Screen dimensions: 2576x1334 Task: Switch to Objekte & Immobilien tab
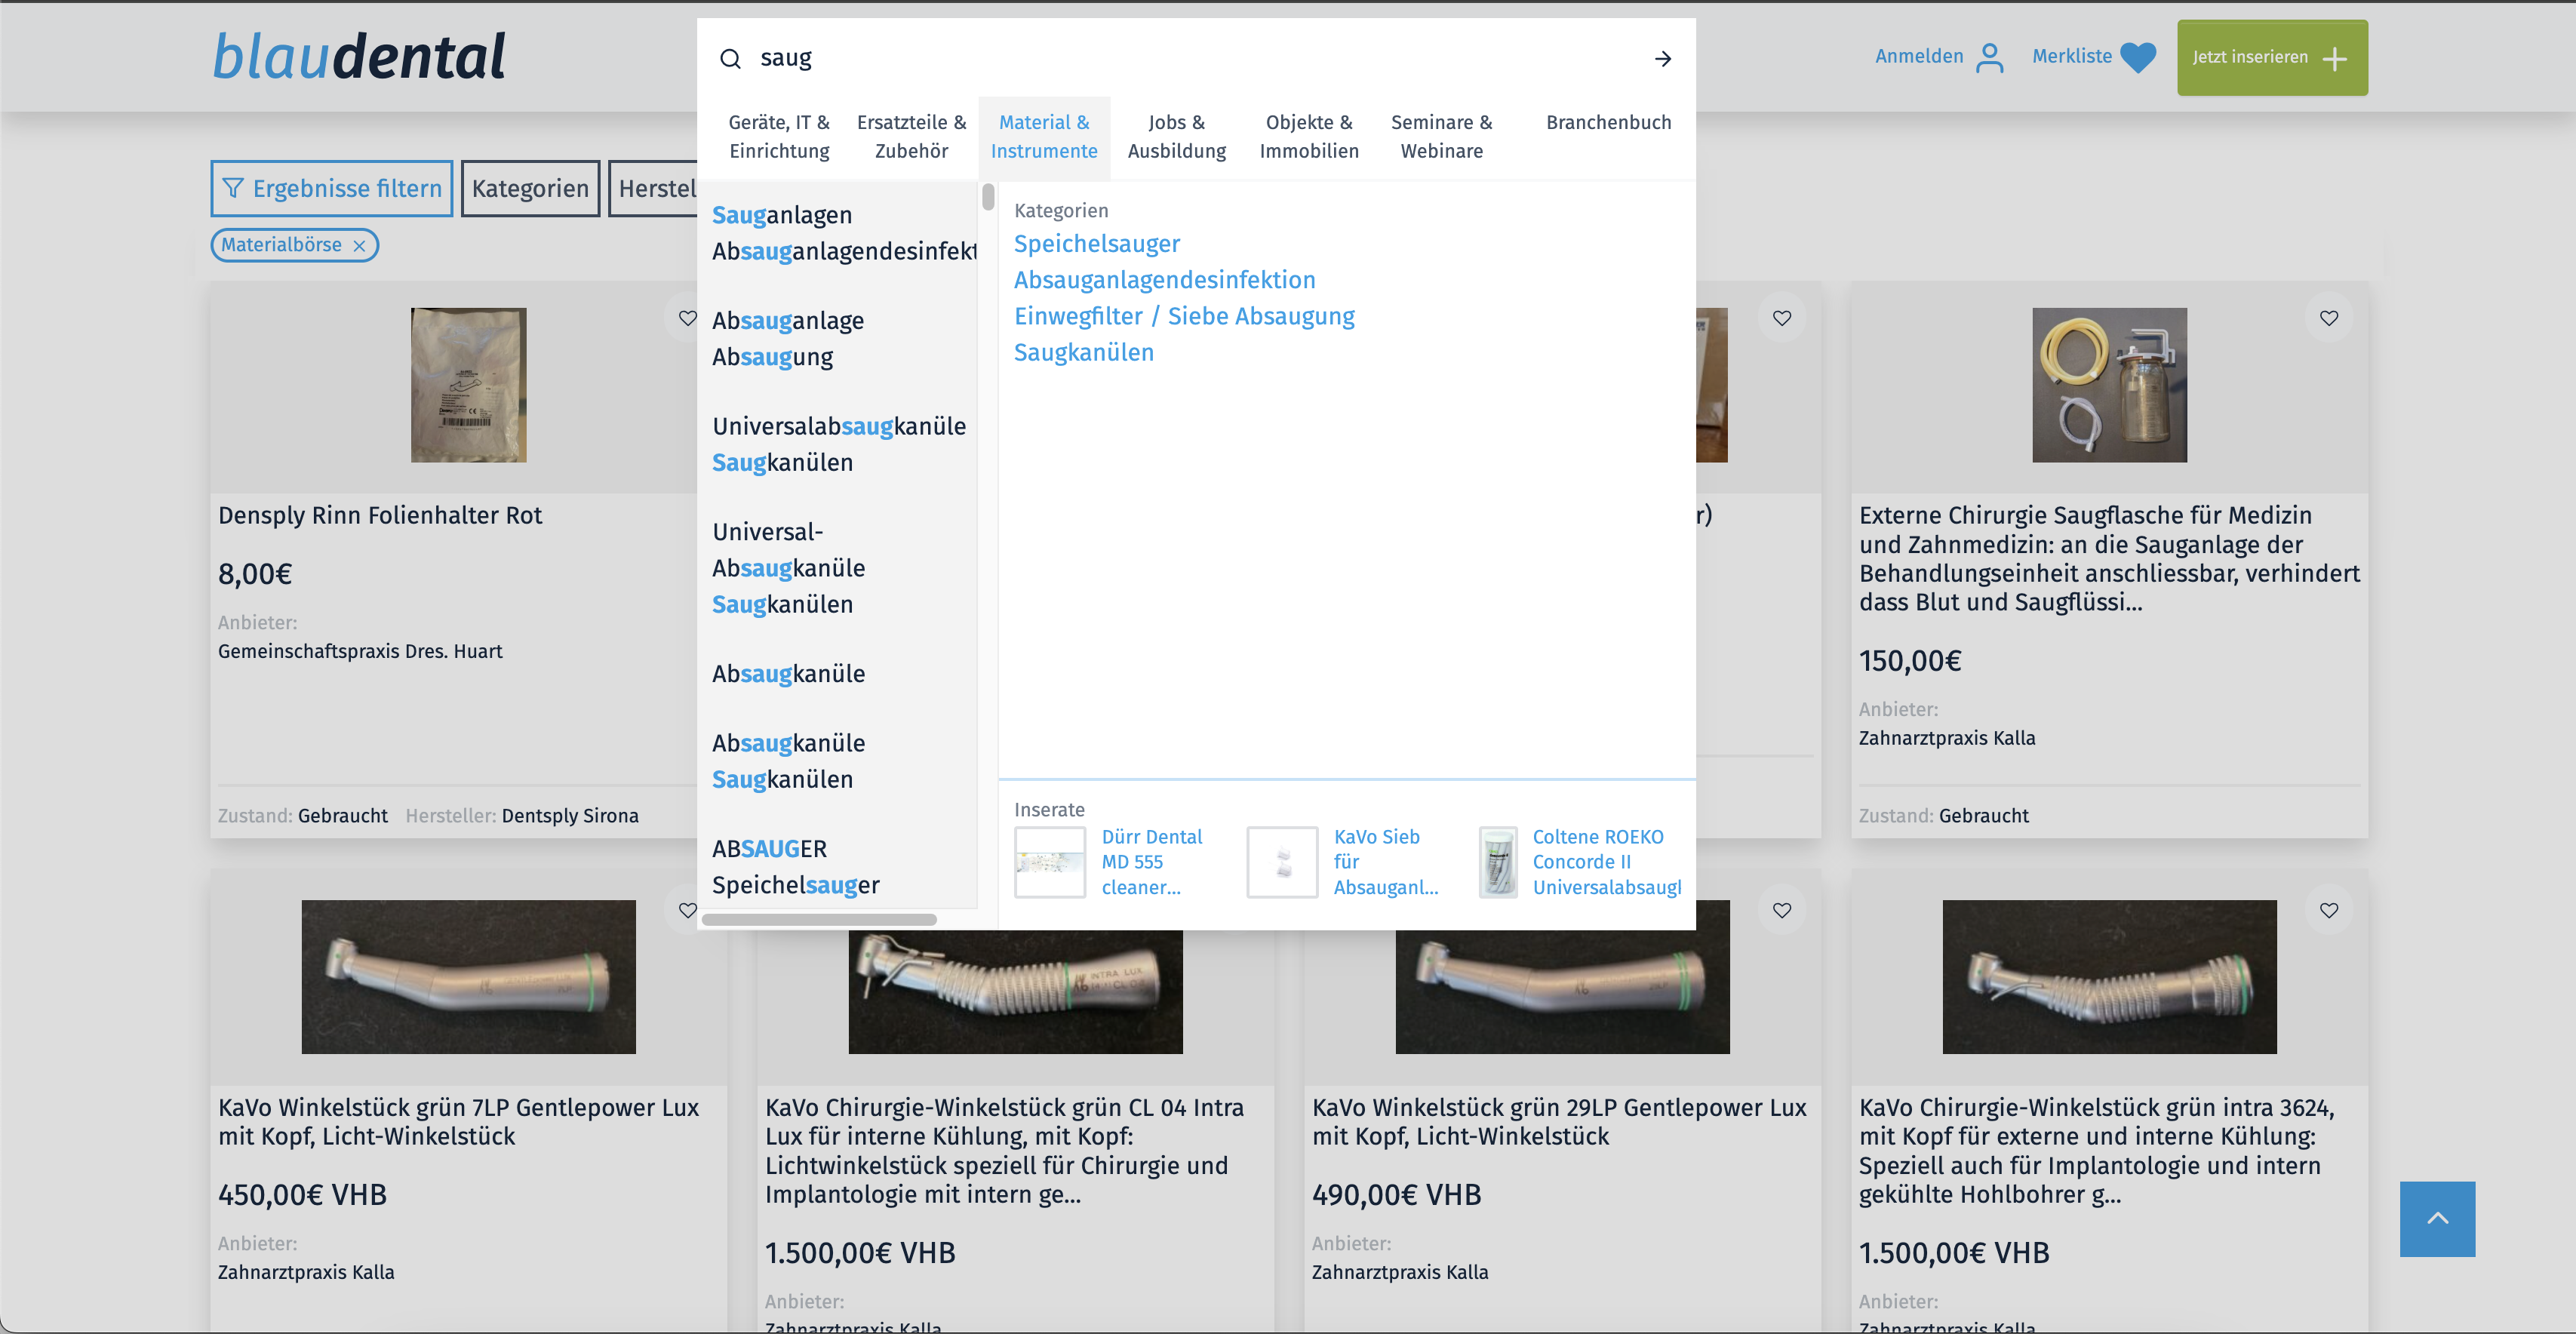pos(1309,137)
